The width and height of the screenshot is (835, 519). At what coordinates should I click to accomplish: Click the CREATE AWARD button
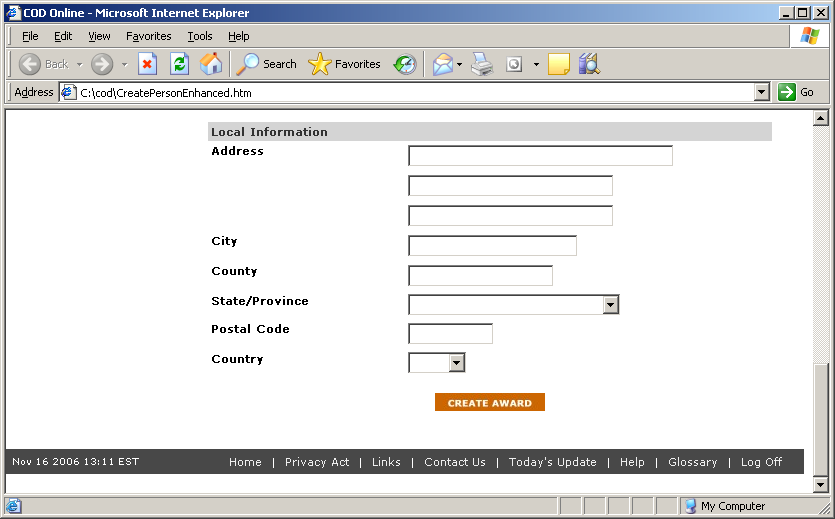tap(489, 402)
